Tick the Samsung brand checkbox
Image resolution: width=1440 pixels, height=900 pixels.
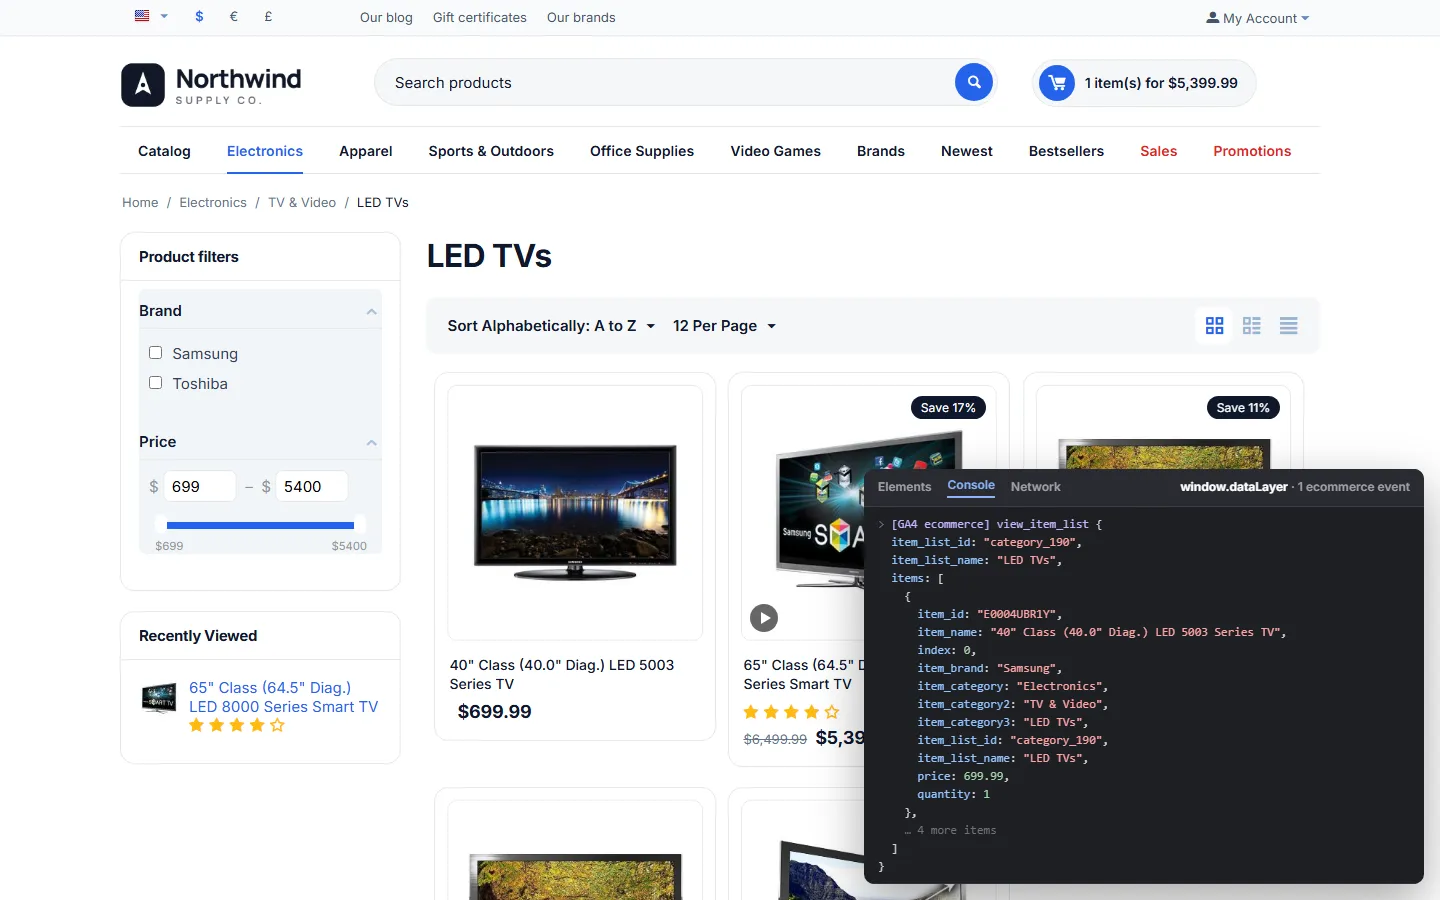click(x=155, y=352)
